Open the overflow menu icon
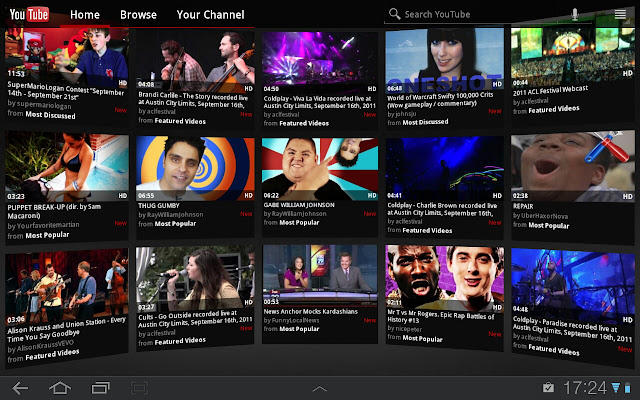 pos(620,14)
